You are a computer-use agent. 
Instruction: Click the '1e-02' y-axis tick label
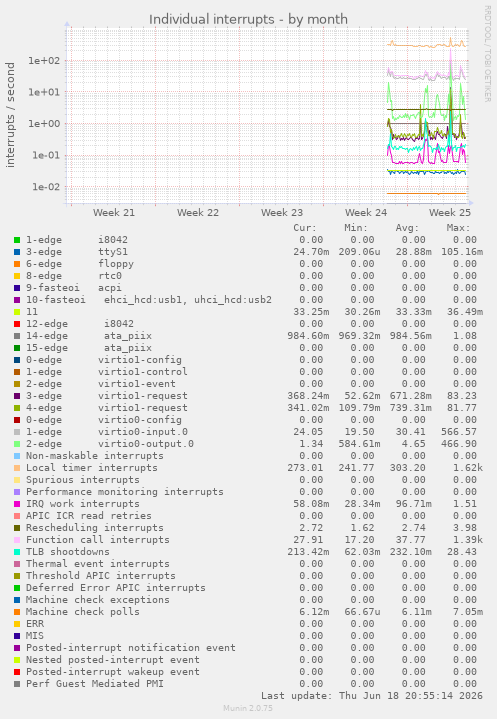pyautogui.click(x=46, y=187)
